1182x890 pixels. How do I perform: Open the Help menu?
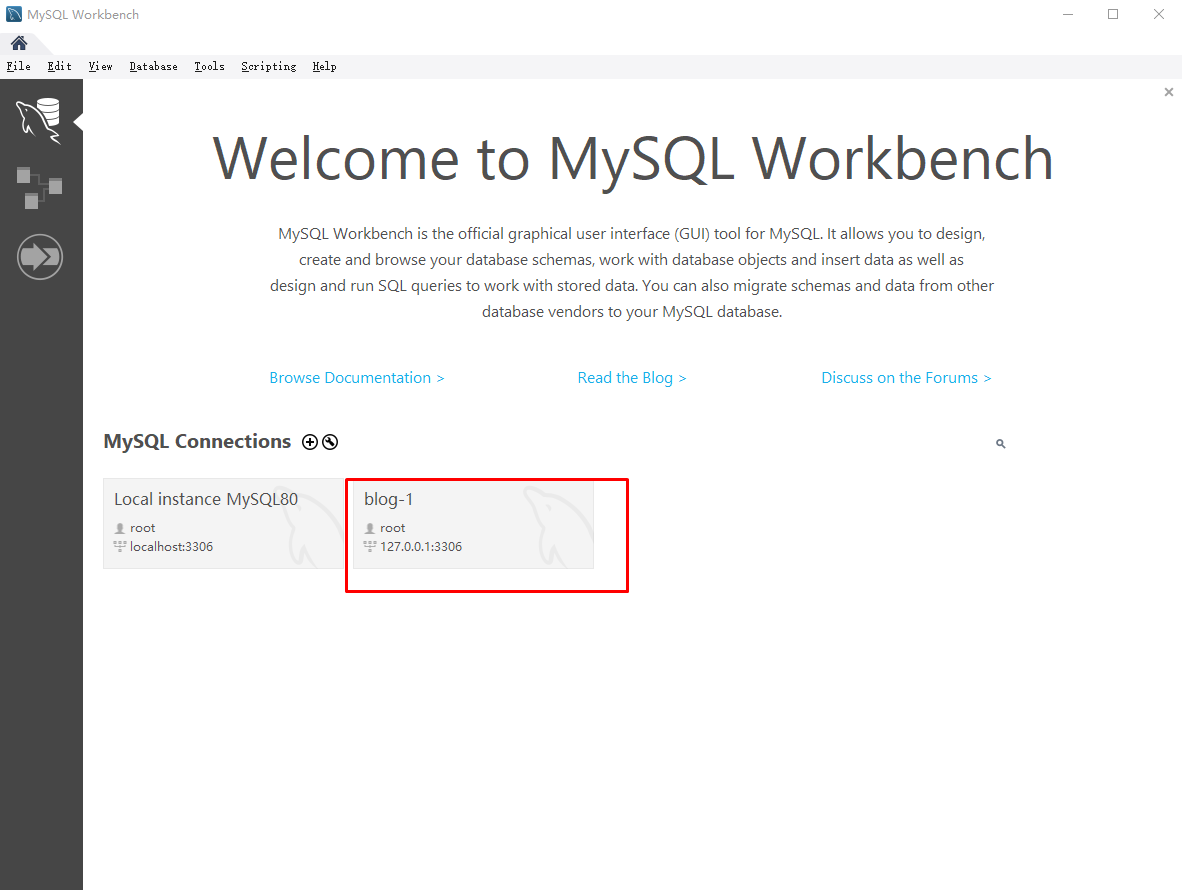pyautogui.click(x=325, y=66)
